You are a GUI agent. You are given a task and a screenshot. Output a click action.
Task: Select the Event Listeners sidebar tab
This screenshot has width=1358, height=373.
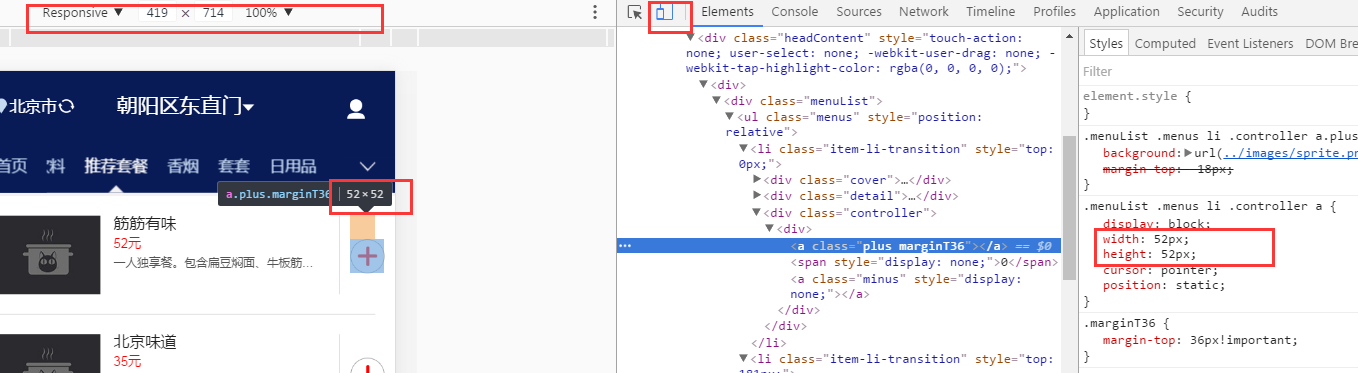[1250, 44]
